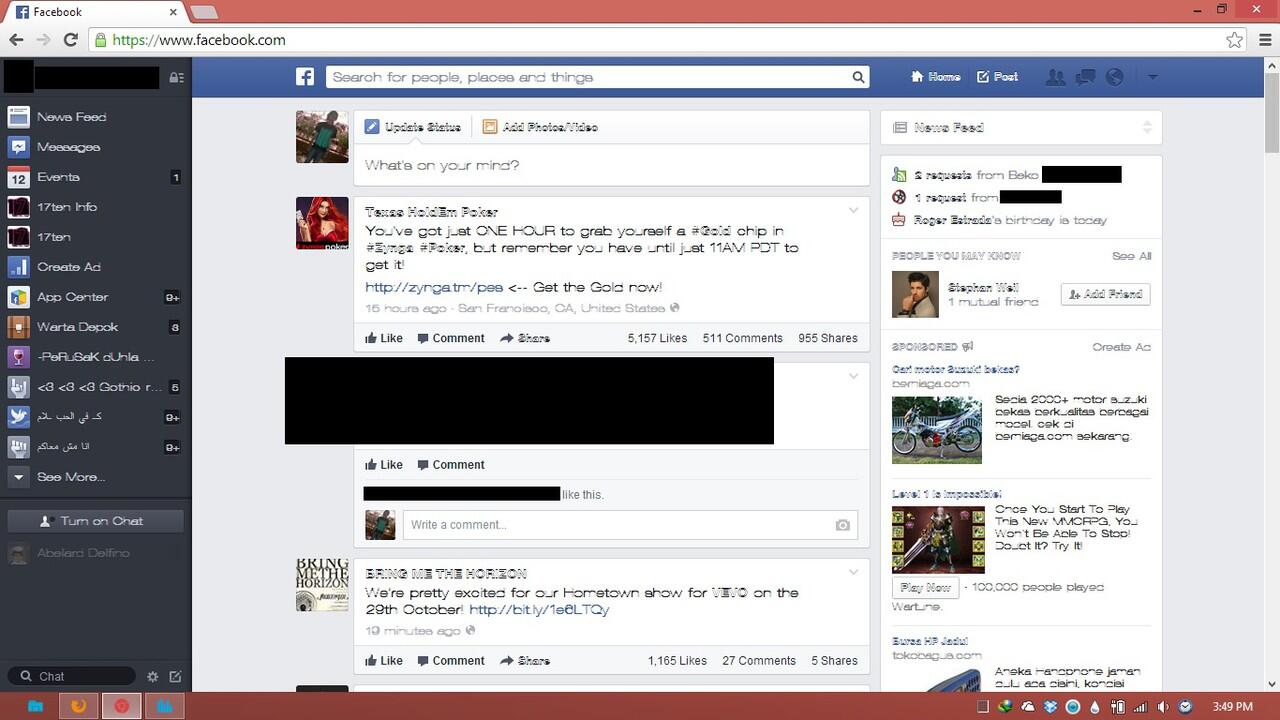Click Play Now button in MMORPG ad
This screenshot has width=1280, height=720.
pos(925,587)
